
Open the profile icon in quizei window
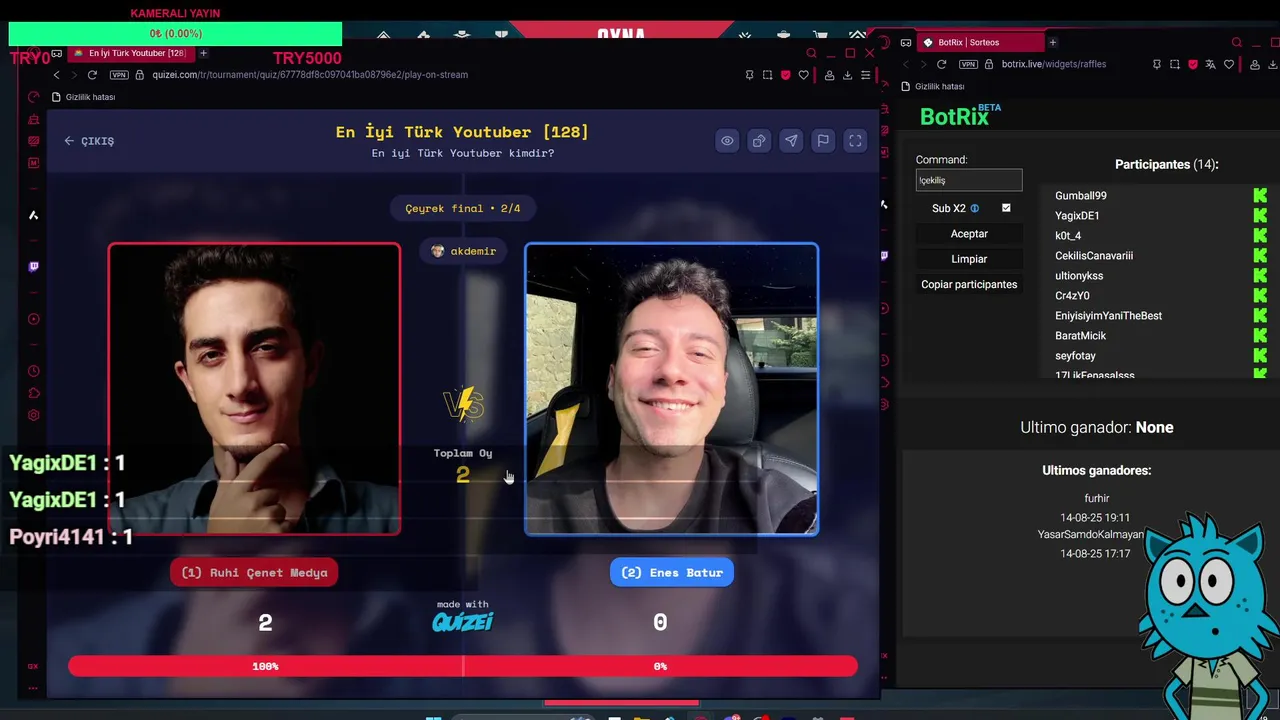829,75
